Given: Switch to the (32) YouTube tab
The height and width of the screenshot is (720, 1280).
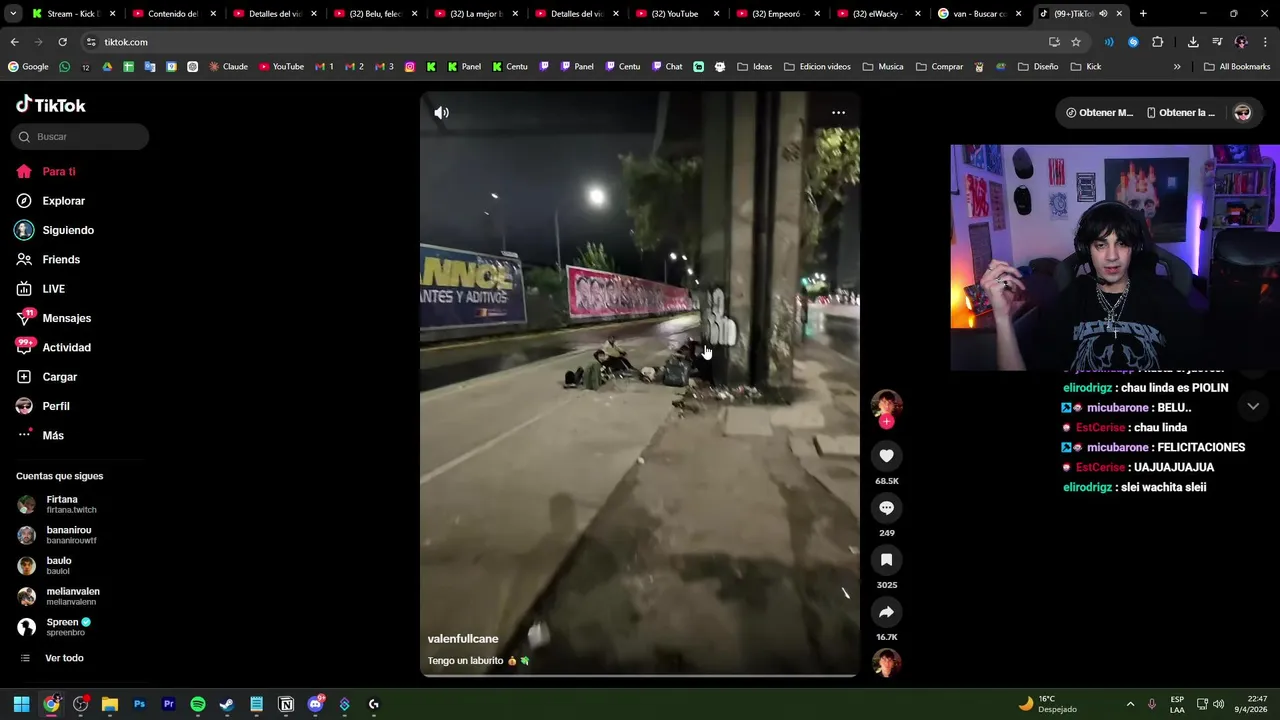Looking at the screenshot, I should (677, 14).
